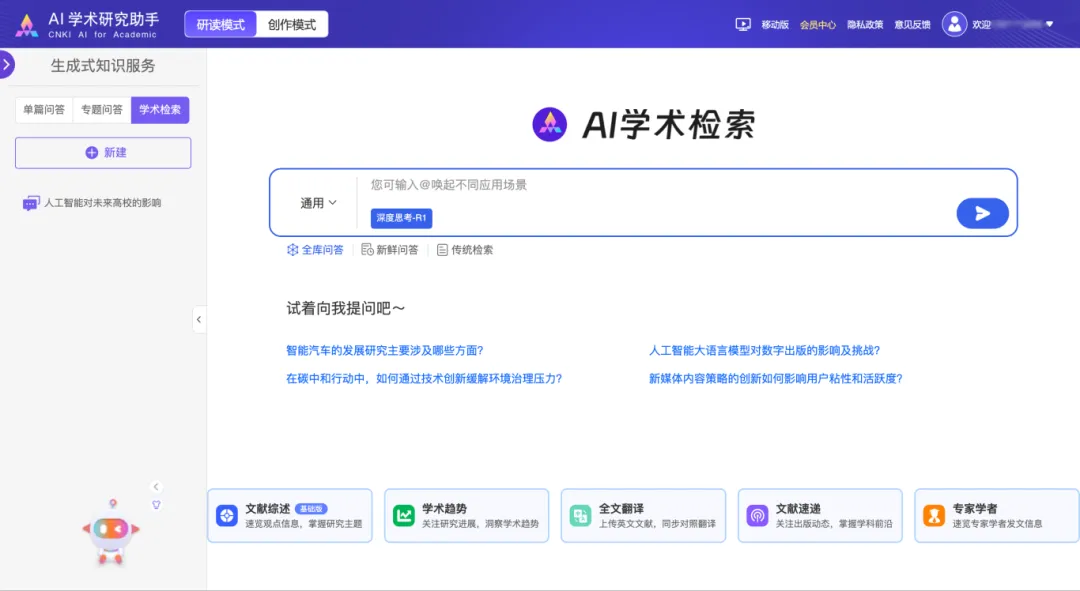Open the 专家学者 card
1080x591 pixels.
[997, 516]
